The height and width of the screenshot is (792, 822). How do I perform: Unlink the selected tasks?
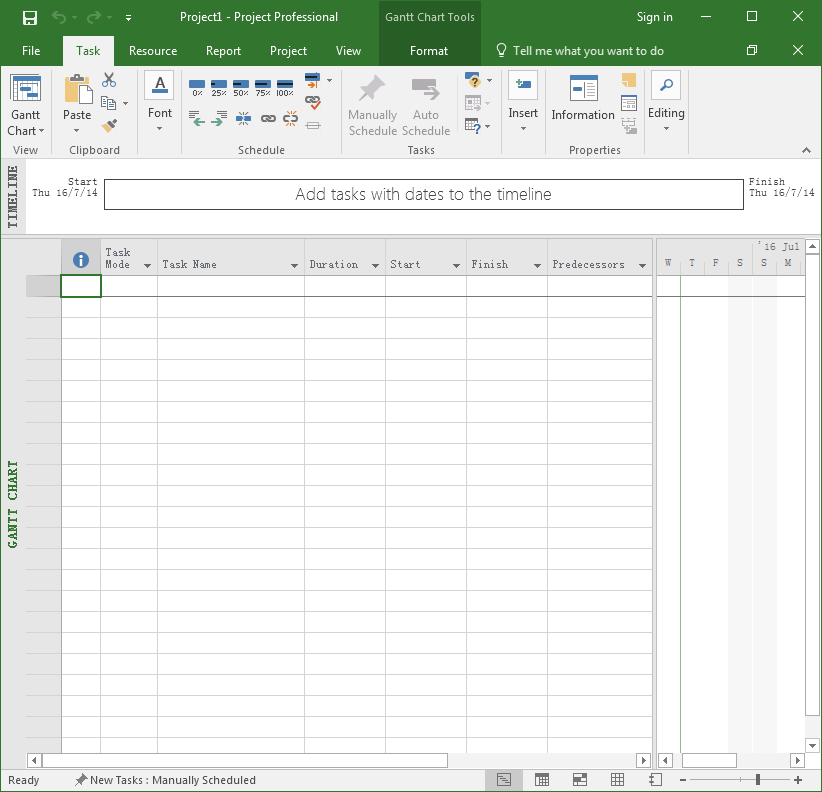[290, 119]
